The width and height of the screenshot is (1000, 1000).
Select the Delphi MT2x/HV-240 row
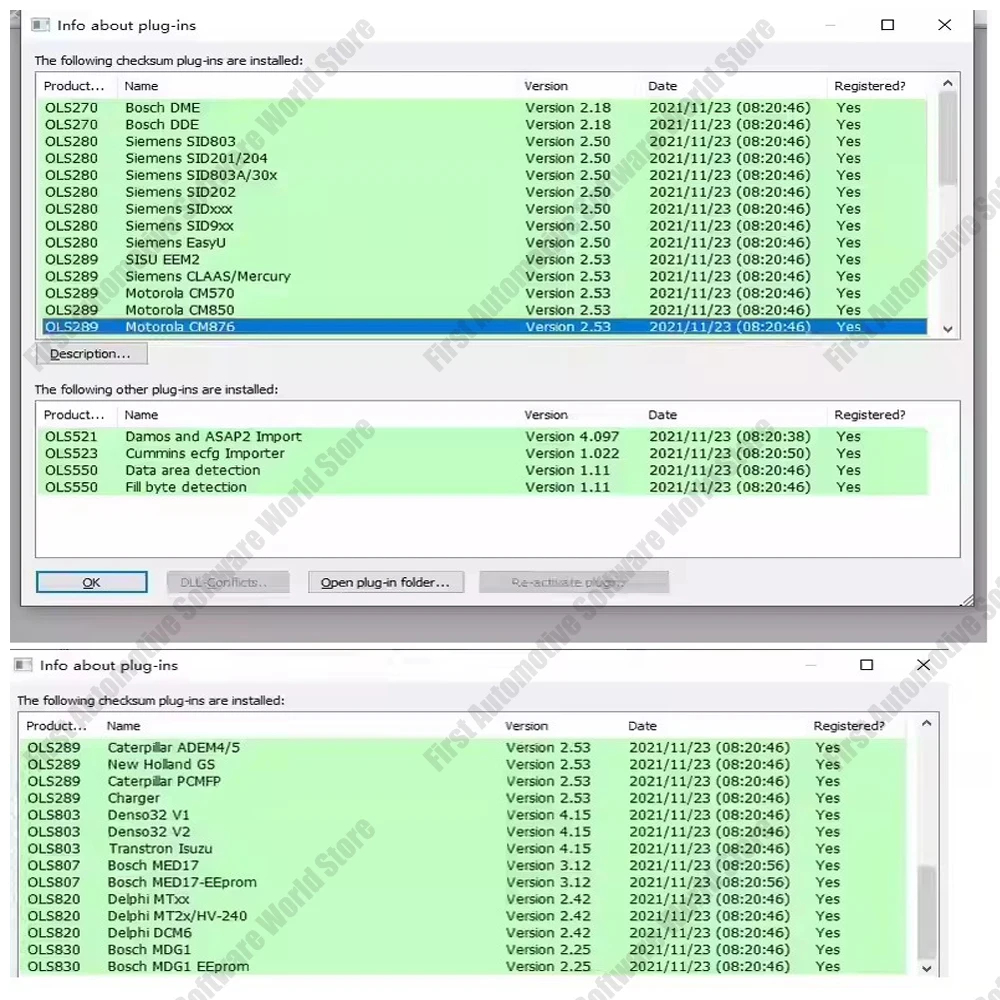tap(465, 916)
